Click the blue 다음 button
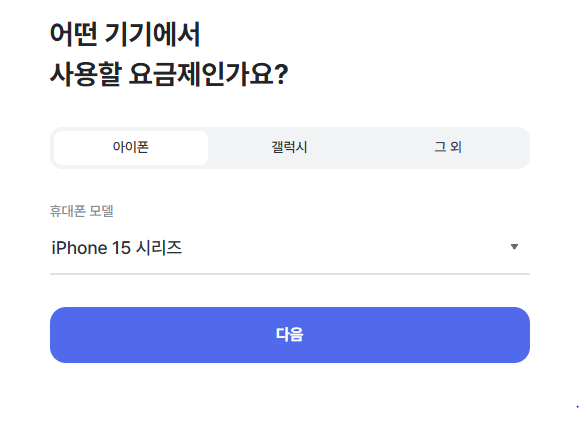The height and width of the screenshot is (434, 579). [x=290, y=335]
